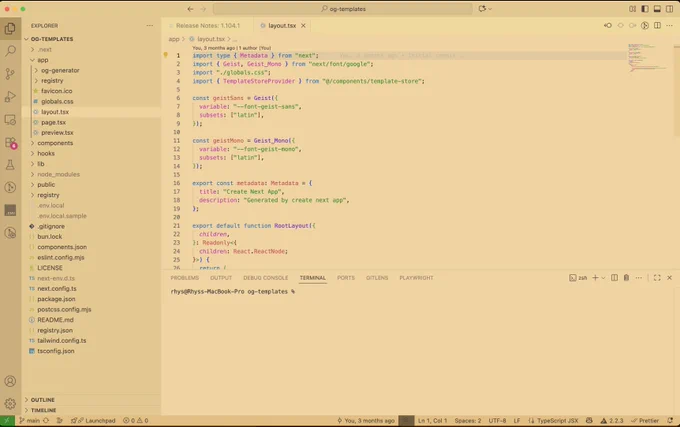Open the Source Control view
Image resolution: width=680 pixels, height=427 pixels.
click(10, 74)
